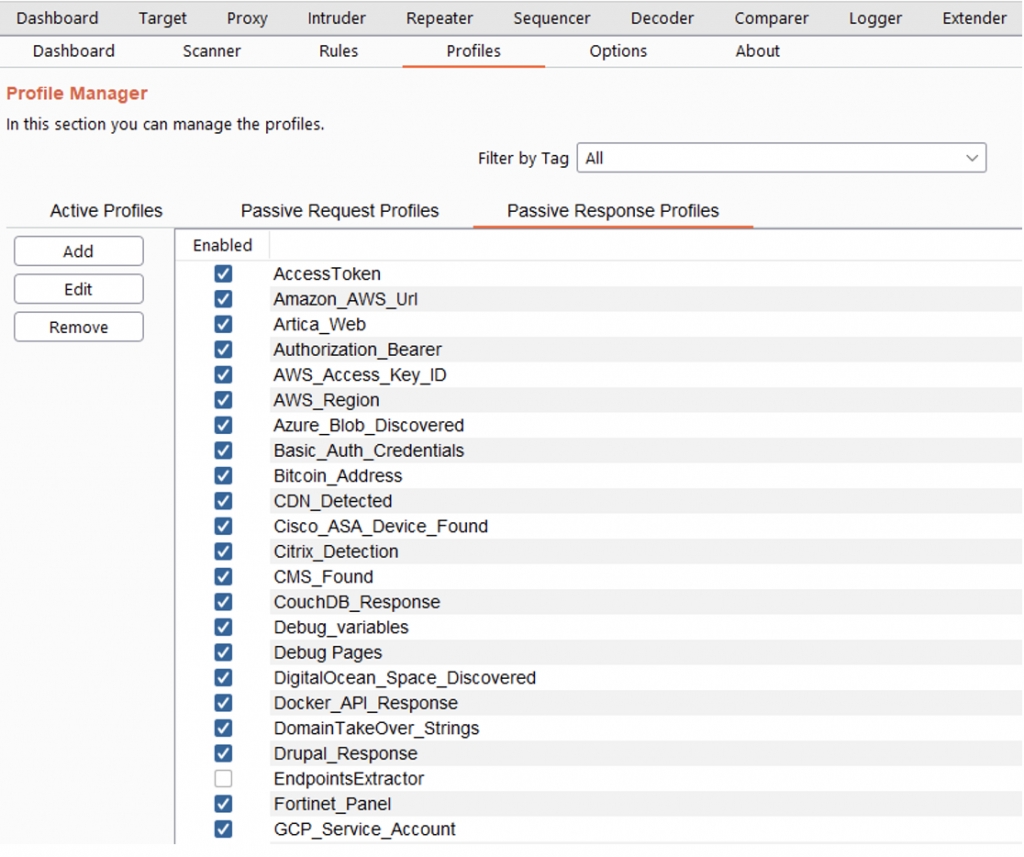Go to the Scanner sub-tab

coord(211,51)
